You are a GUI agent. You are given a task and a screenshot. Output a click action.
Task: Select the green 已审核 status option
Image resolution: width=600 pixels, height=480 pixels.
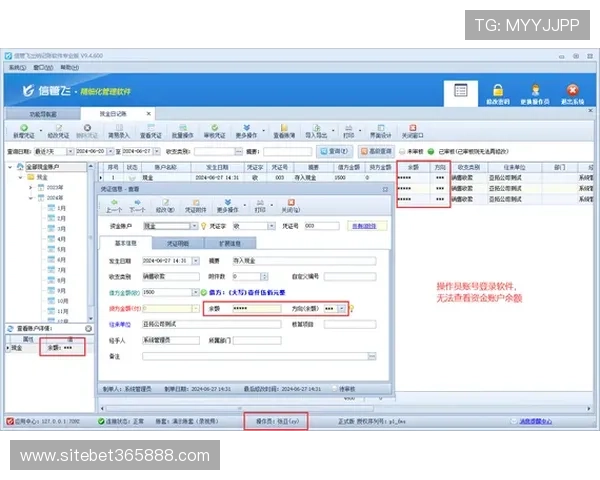click(431, 152)
